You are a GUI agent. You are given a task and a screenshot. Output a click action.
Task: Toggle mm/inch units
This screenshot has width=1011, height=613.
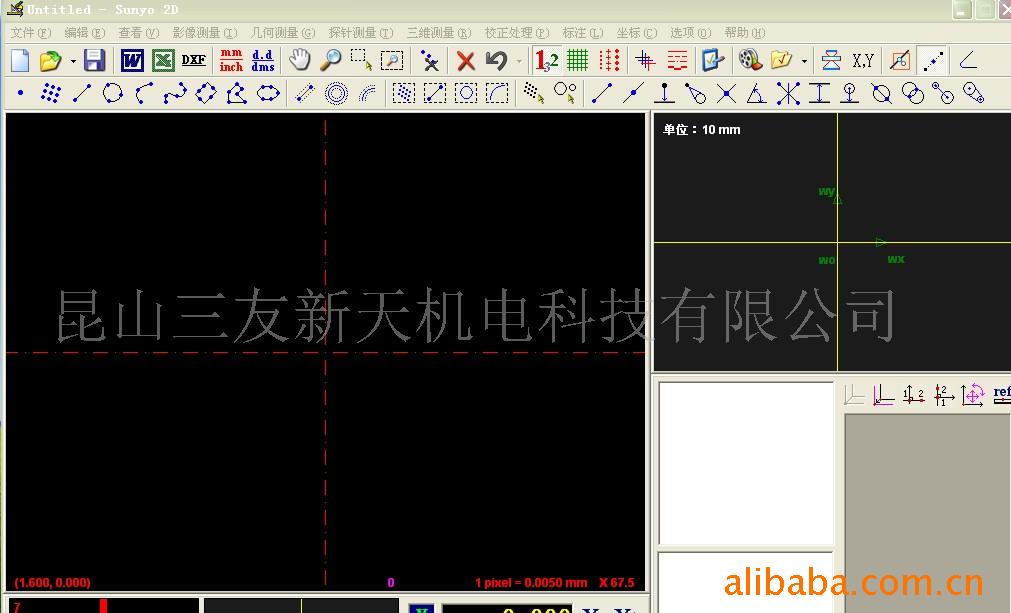231,61
